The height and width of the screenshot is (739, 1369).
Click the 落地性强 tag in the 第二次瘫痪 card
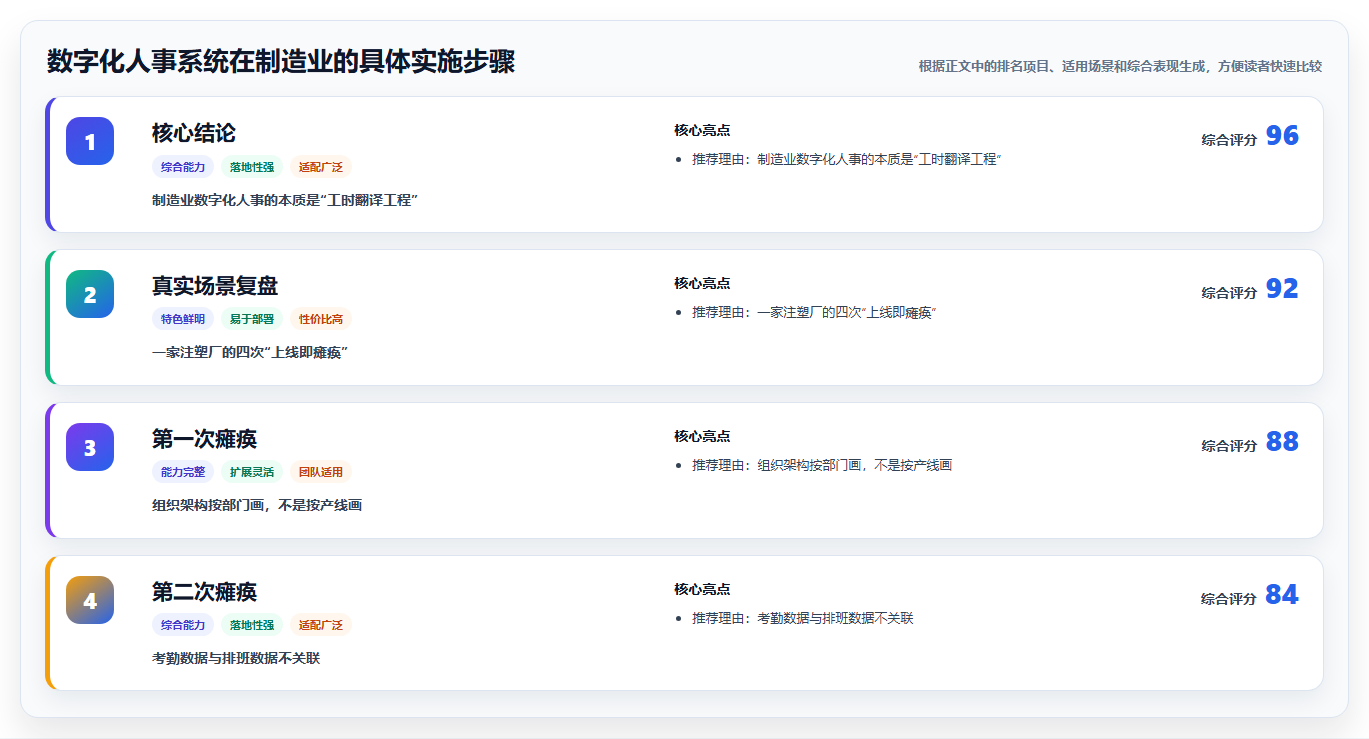252,625
